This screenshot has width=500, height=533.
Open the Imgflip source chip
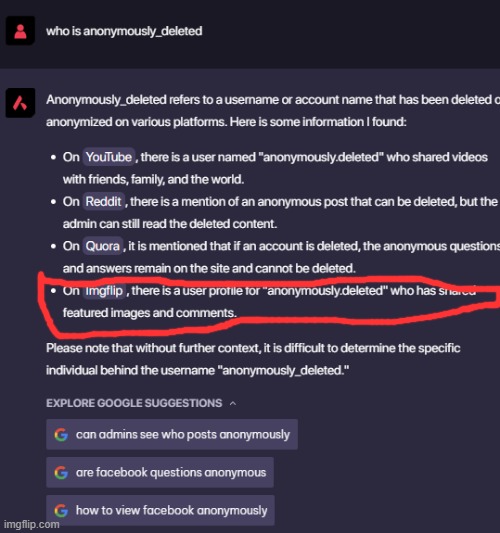pyautogui.click(x=104, y=291)
